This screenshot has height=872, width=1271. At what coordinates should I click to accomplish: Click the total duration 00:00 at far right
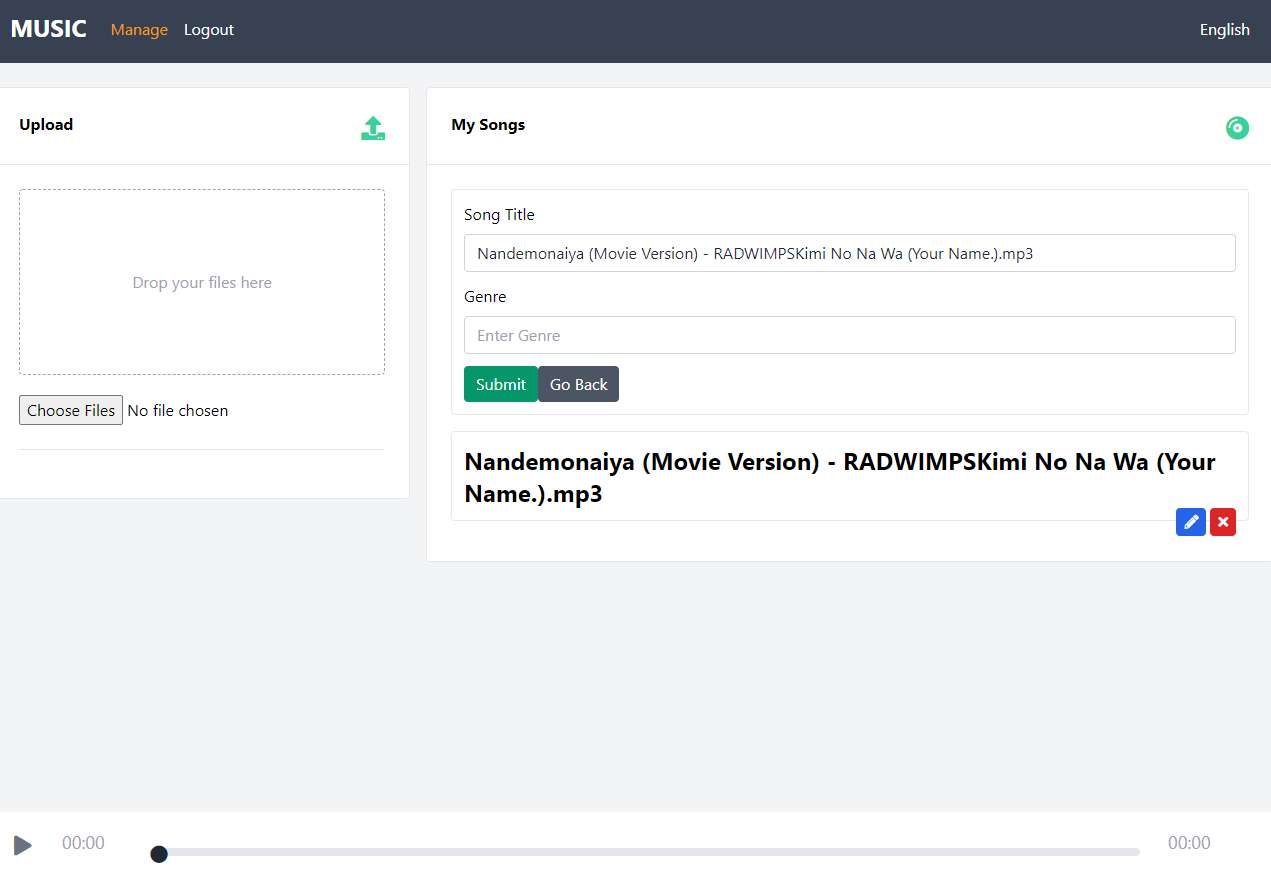(1189, 843)
